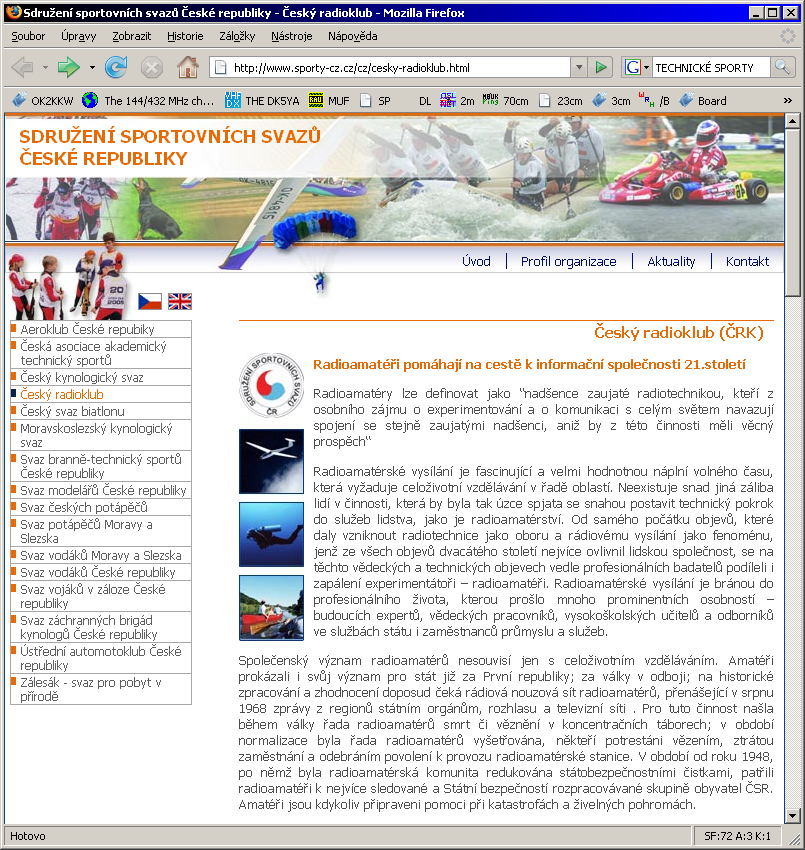Open the Board bookmark
This screenshot has height=850, width=805.
tap(703, 100)
